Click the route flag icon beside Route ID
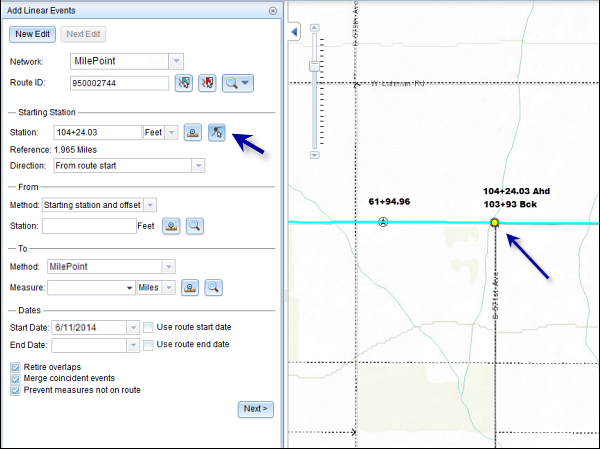The image size is (600, 449). point(208,83)
